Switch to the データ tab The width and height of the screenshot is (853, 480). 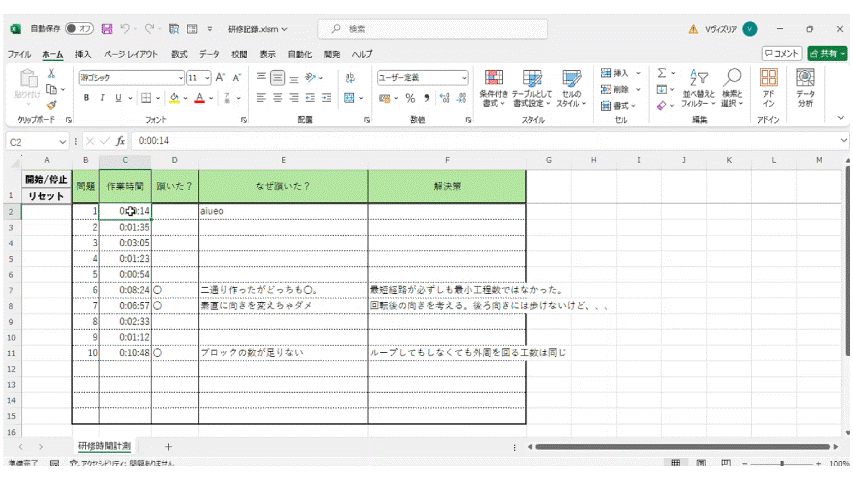click(x=209, y=54)
